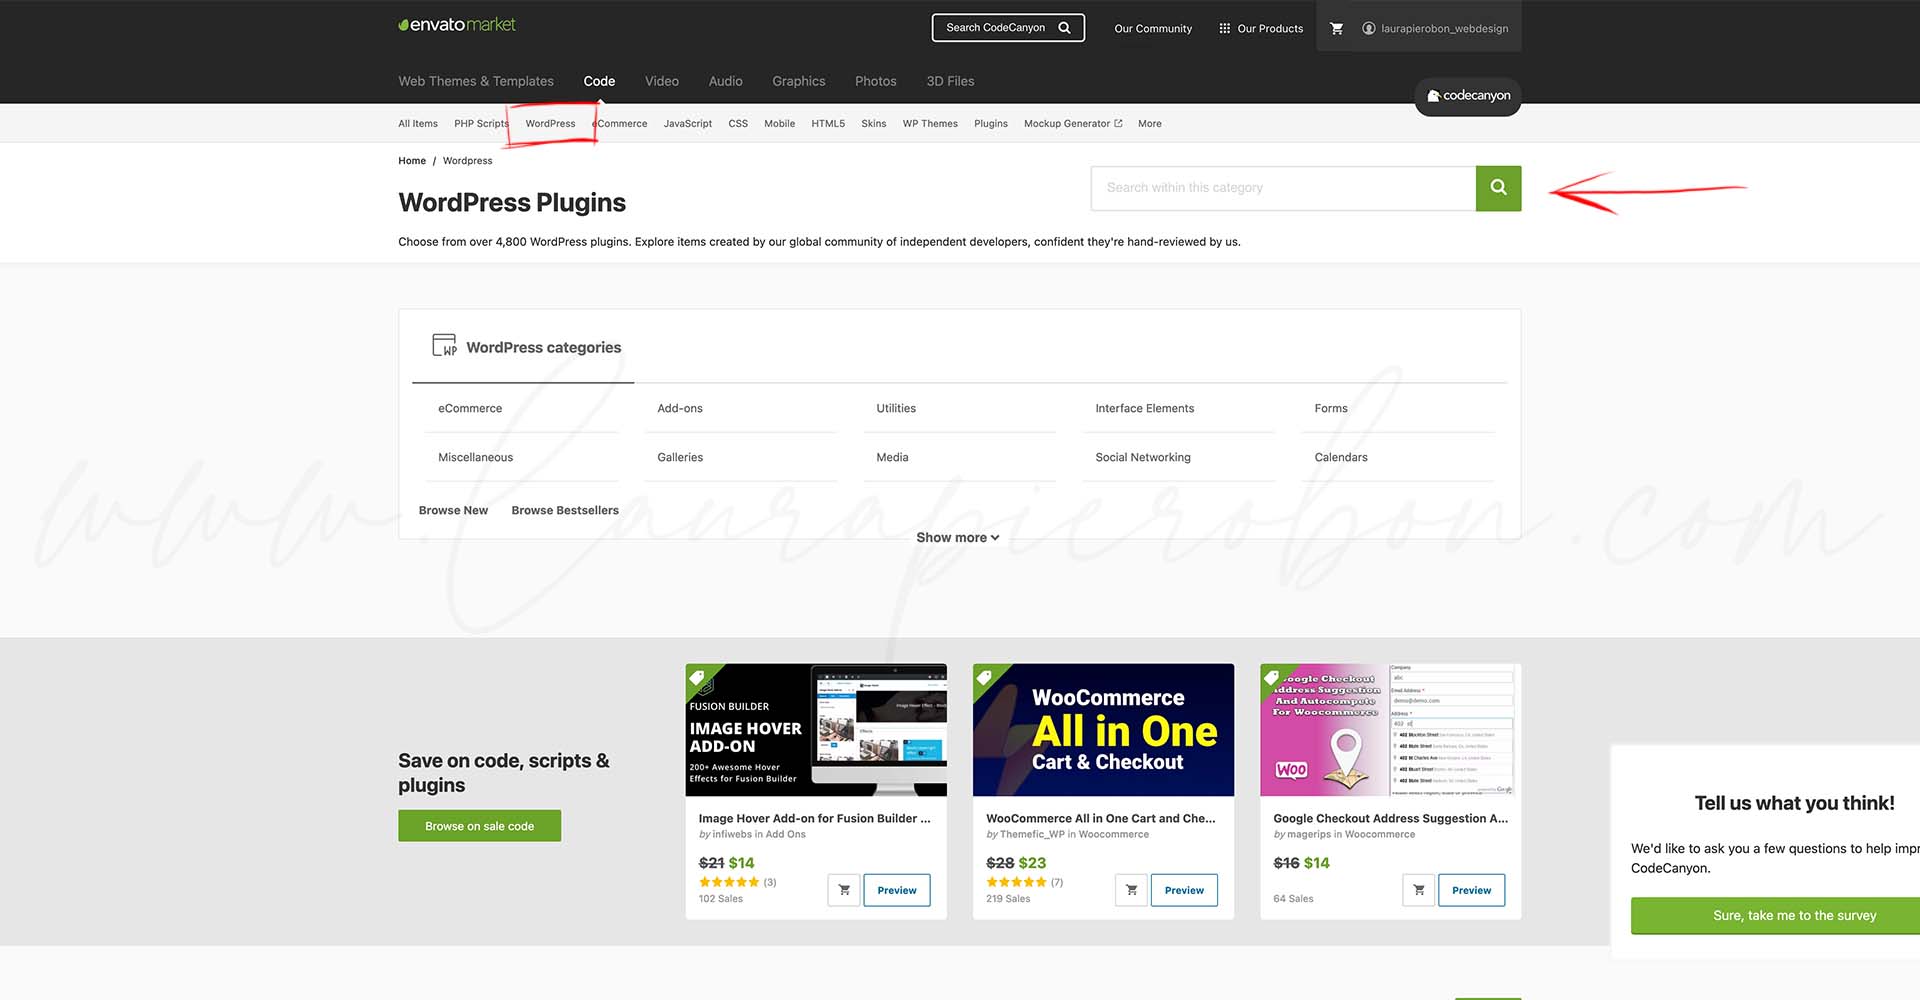The image size is (1920, 1000).
Task: Open the WooCommerce All in One thumbnail
Action: click(x=1103, y=730)
